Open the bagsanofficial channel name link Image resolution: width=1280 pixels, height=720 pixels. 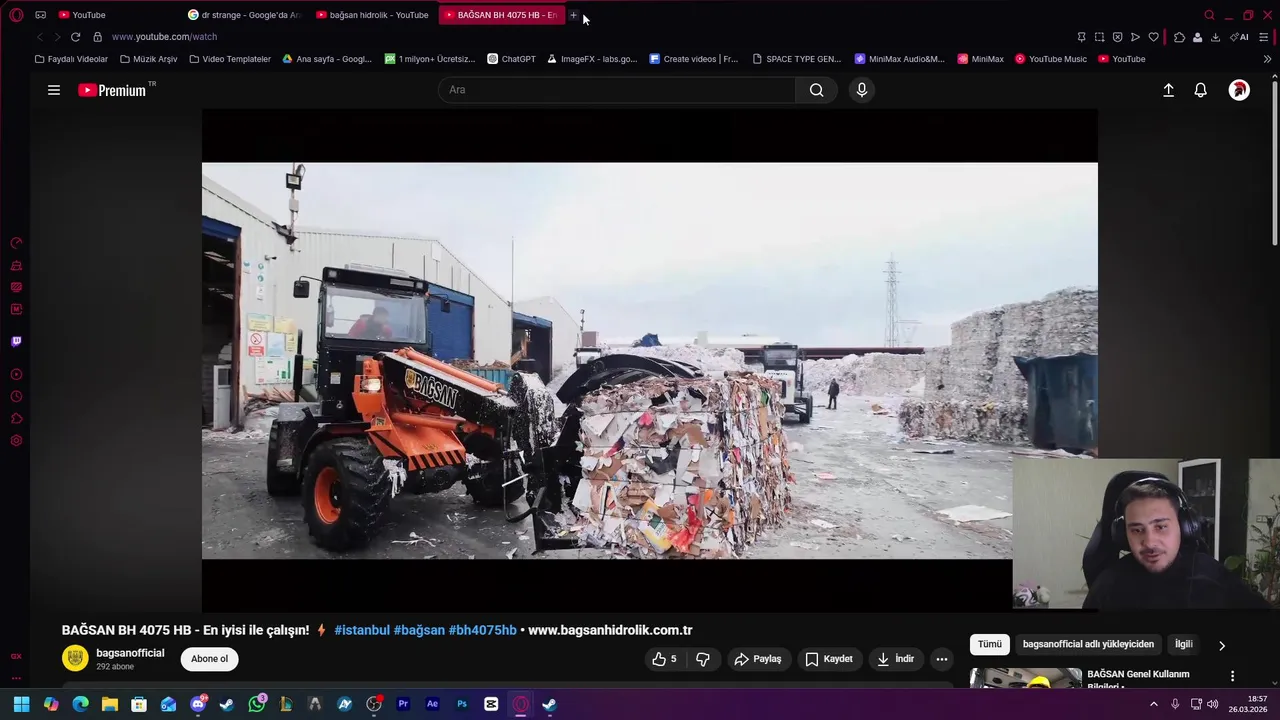(x=130, y=653)
